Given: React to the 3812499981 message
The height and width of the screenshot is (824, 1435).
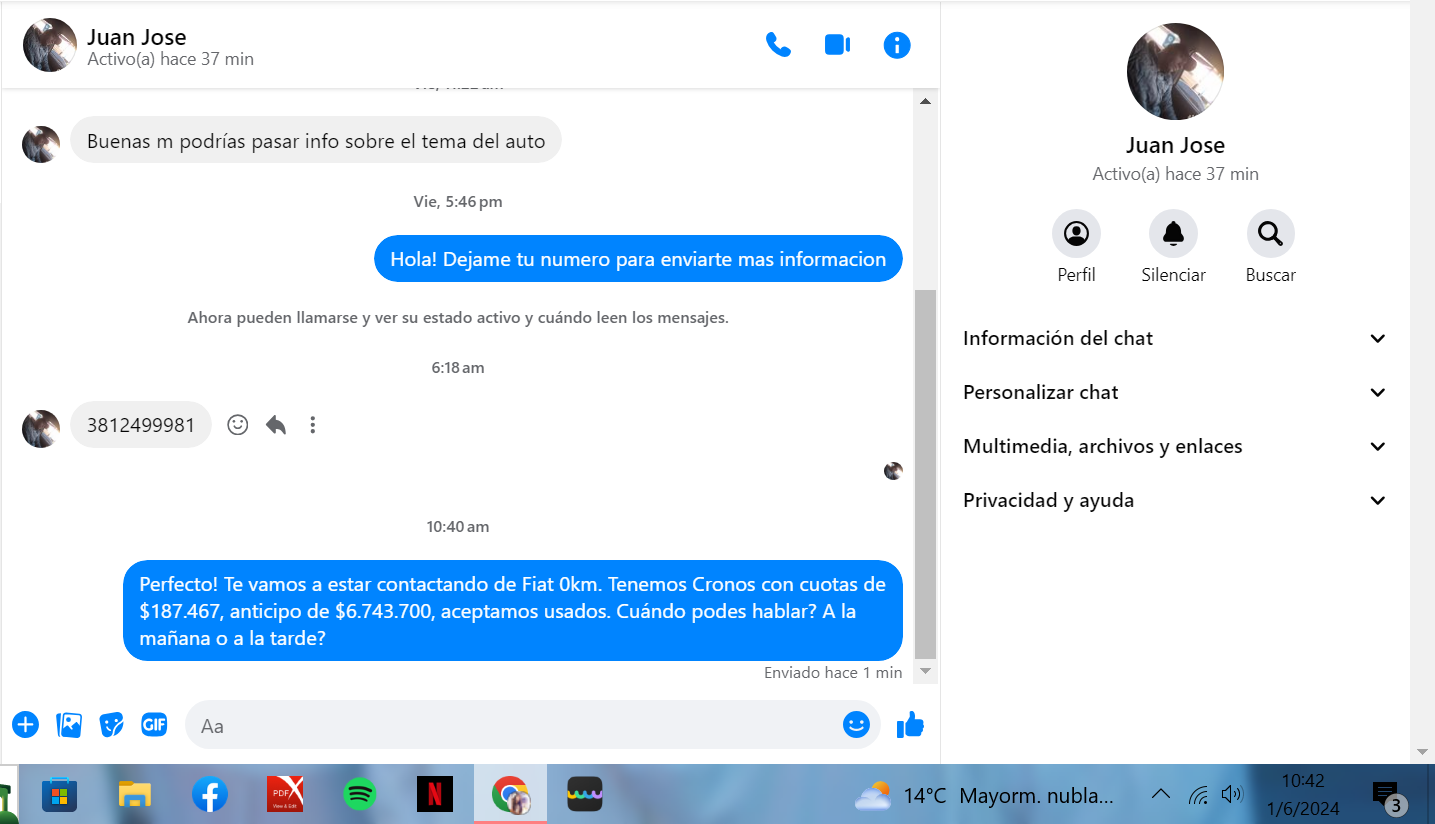Looking at the screenshot, I should pos(238,425).
